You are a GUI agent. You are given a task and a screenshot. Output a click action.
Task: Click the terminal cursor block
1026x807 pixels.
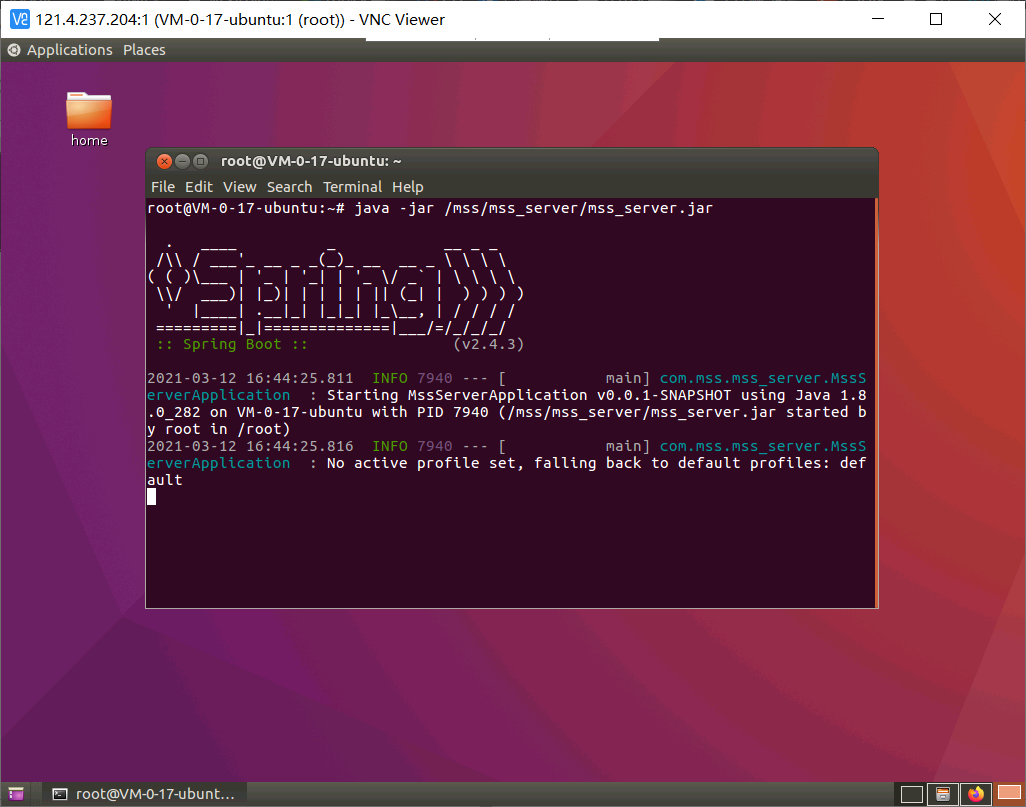151,497
